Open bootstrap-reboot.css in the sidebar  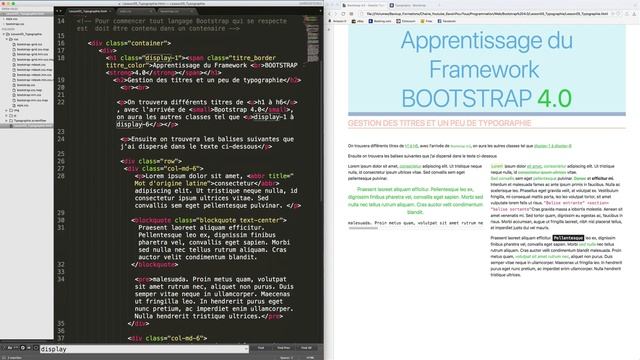coord(31,64)
